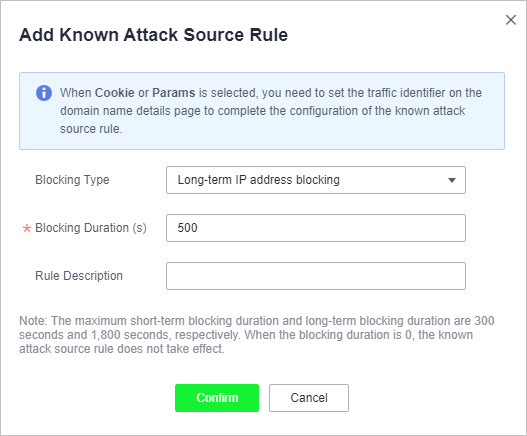Click the dropdown arrow beside Long-term IP address blocking
This screenshot has width=527, height=436.
coord(452,180)
